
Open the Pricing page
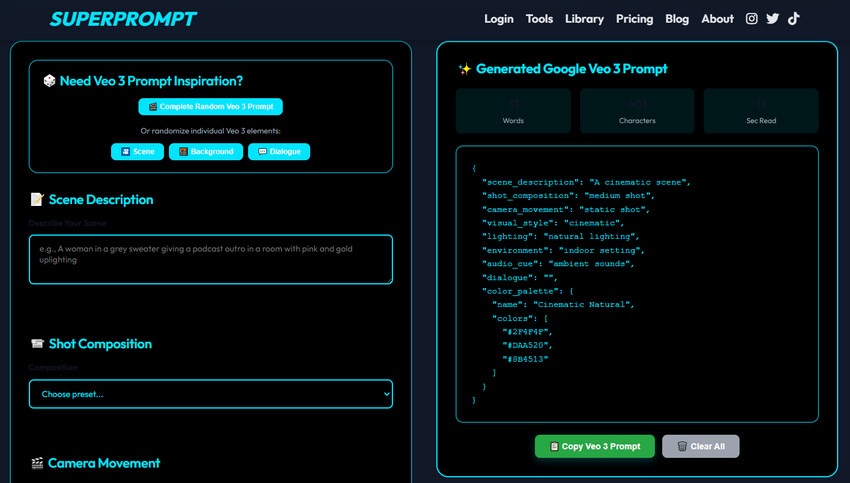click(634, 19)
